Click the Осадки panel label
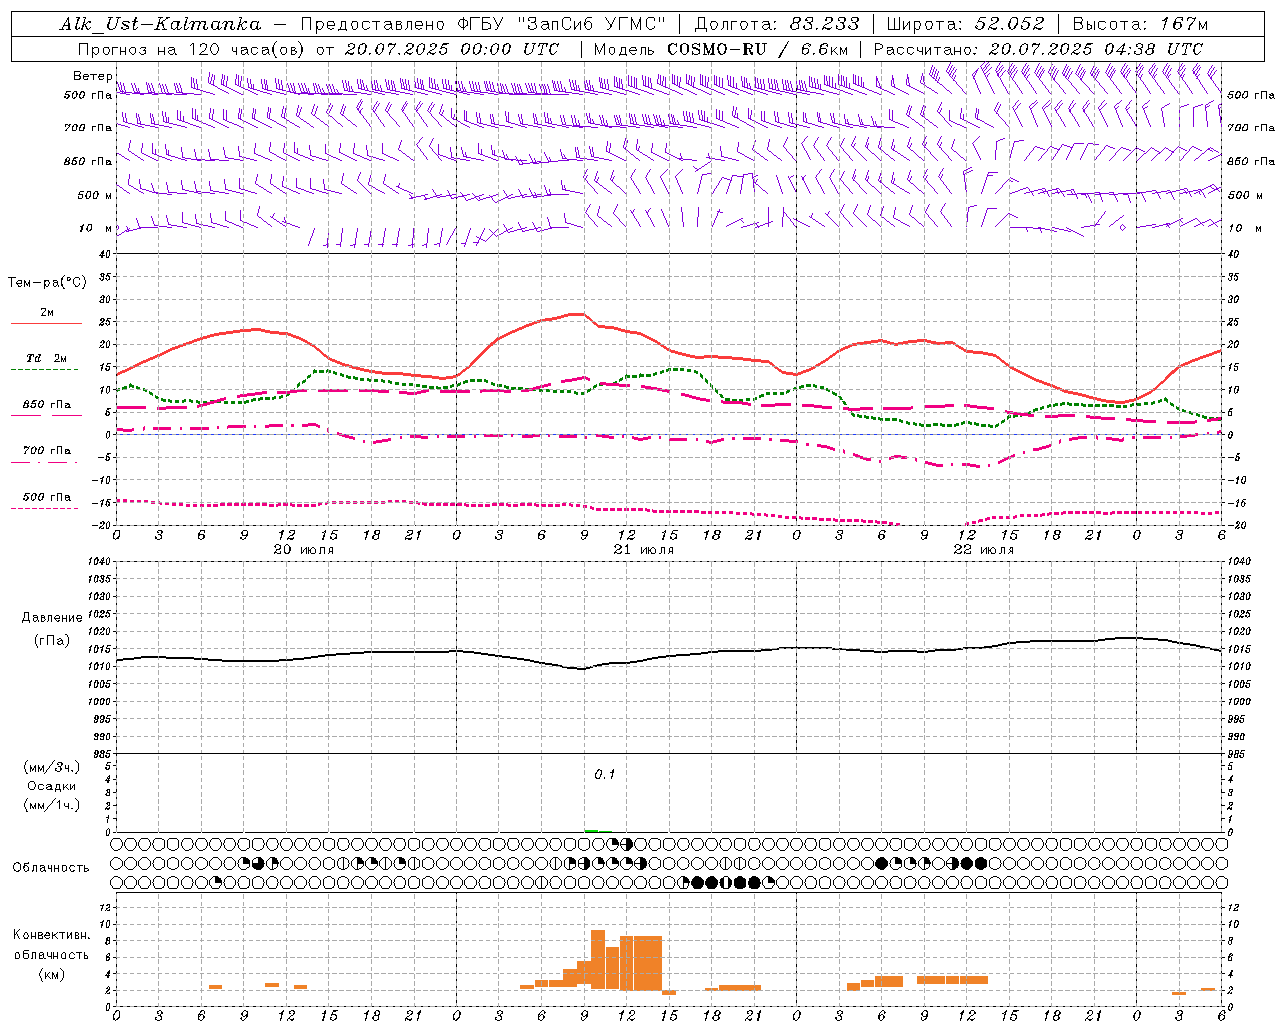This screenshot has height=1024, width=1280. (51, 786)
